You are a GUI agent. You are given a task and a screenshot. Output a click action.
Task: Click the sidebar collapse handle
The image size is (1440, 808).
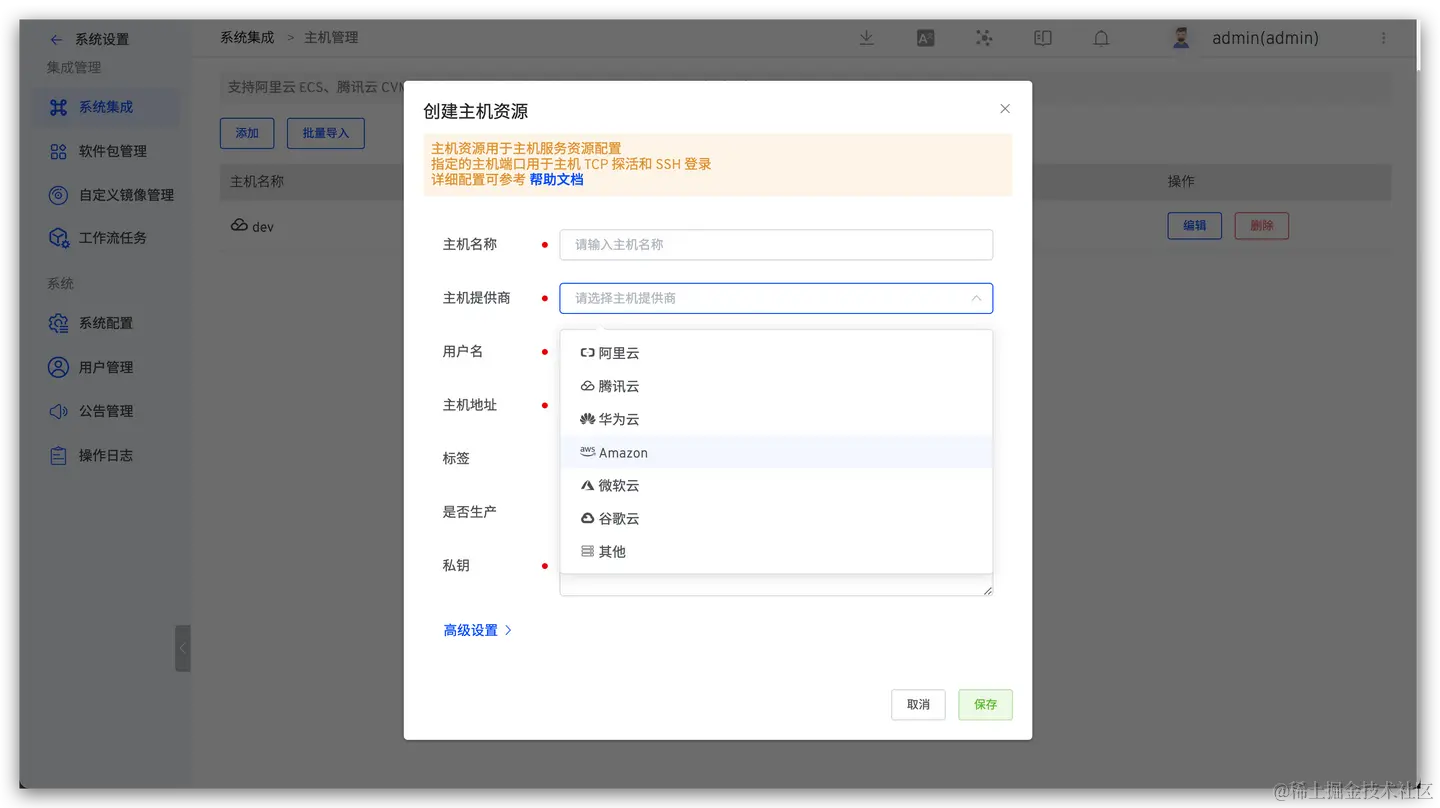(182, 648)
